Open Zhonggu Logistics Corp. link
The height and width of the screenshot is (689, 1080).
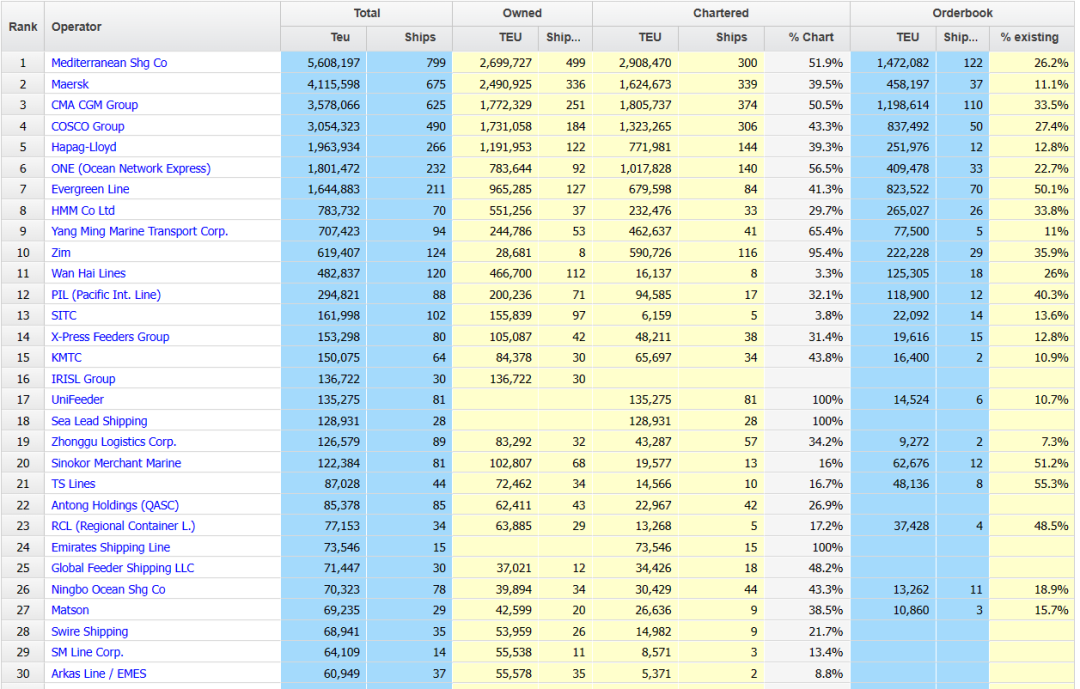[x=114, y=441]
